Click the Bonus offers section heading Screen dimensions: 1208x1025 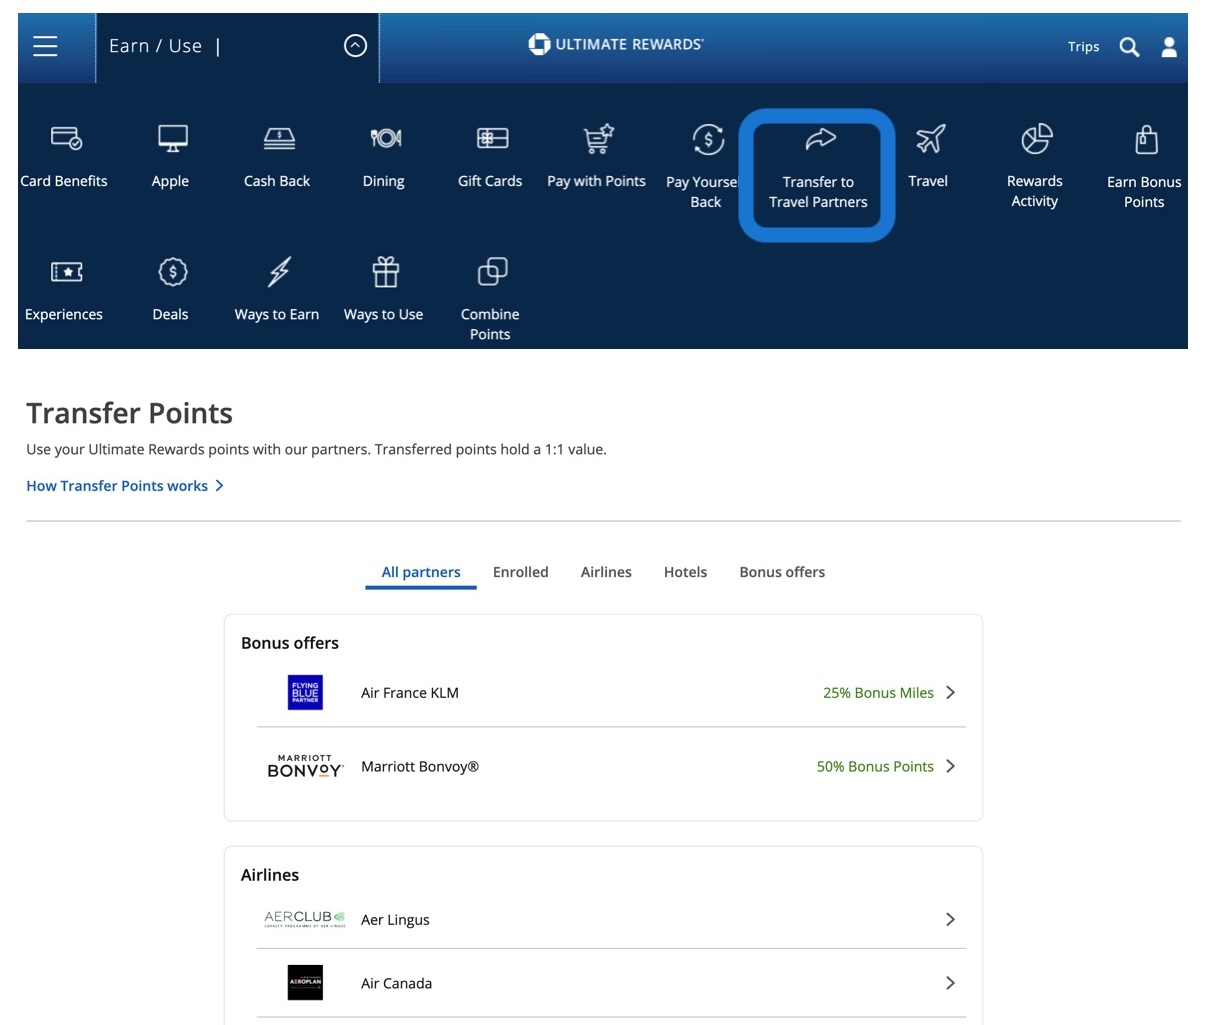tap(290, 643)
